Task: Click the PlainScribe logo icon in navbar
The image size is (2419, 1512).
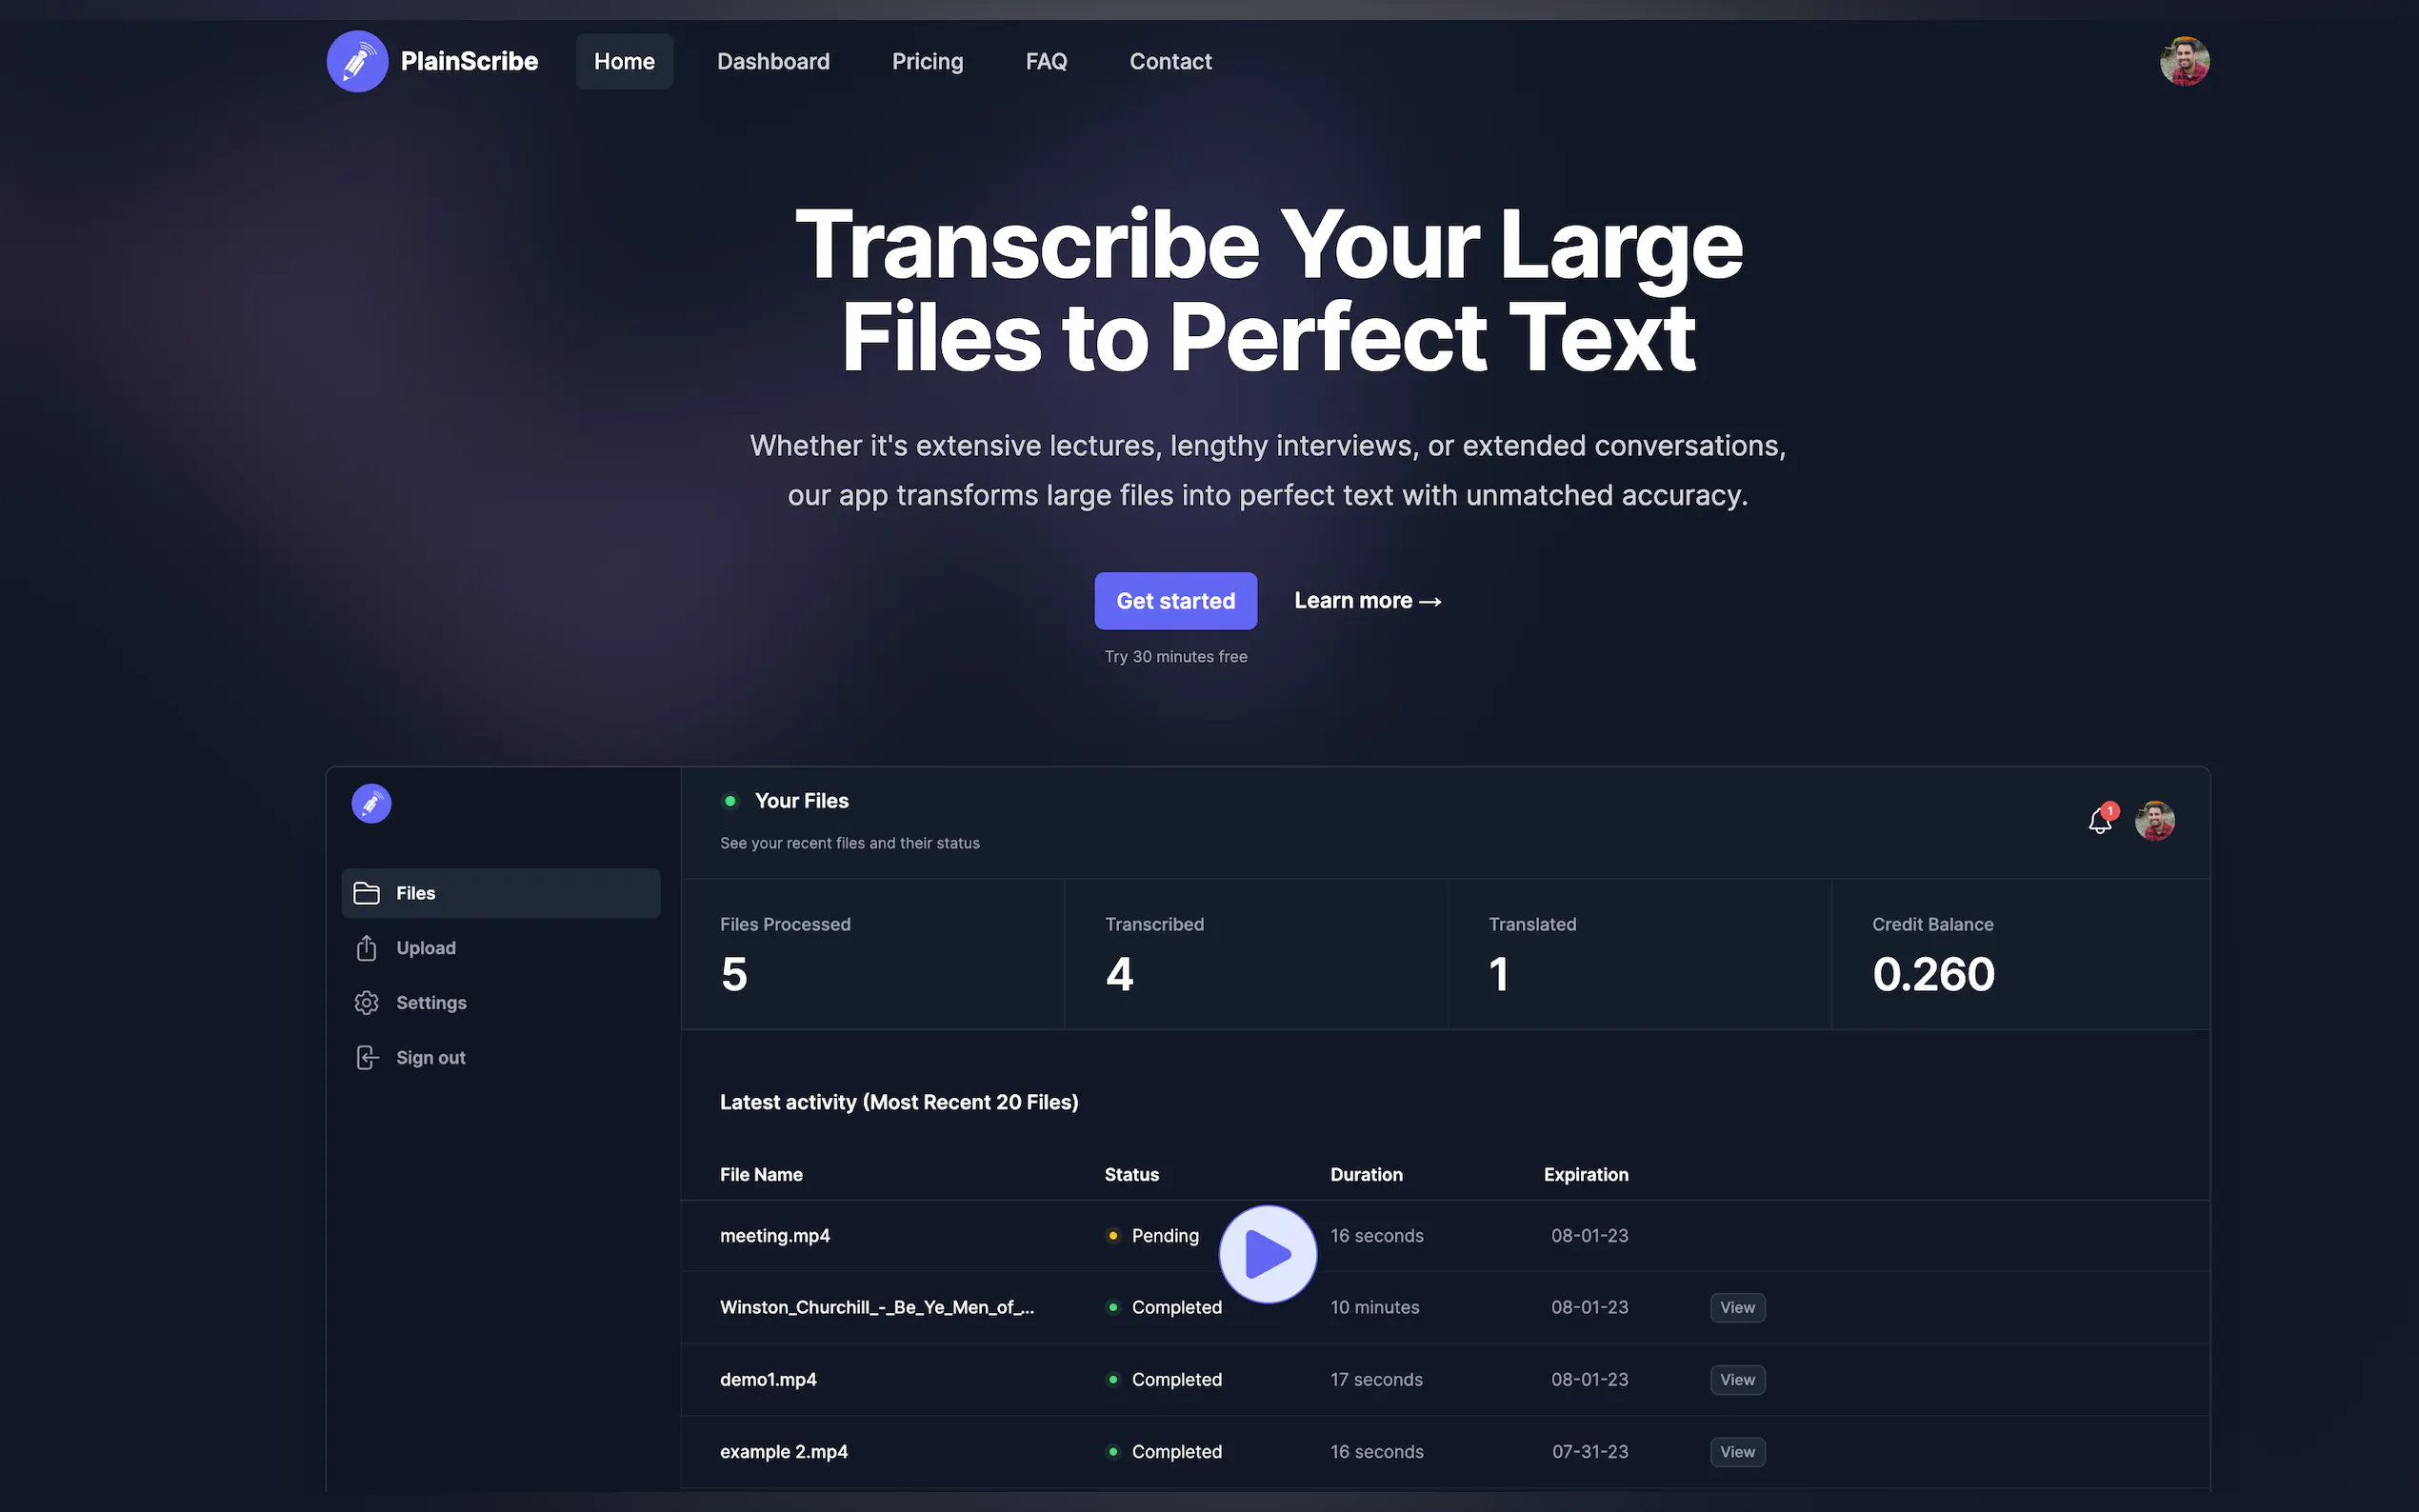Action: tap(357, 61)
